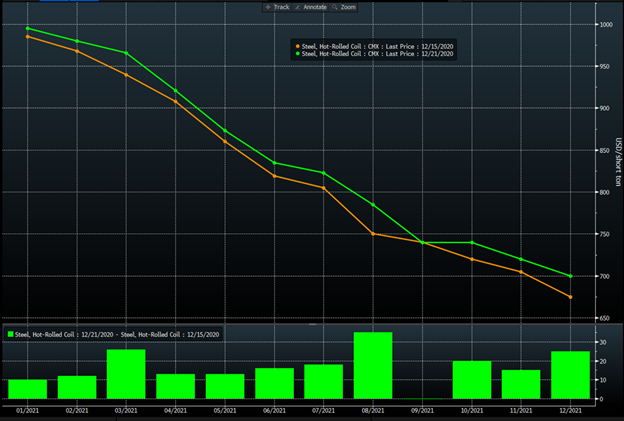
Task: Choose the 06/2021 spread bar
Action: [274, 383]
